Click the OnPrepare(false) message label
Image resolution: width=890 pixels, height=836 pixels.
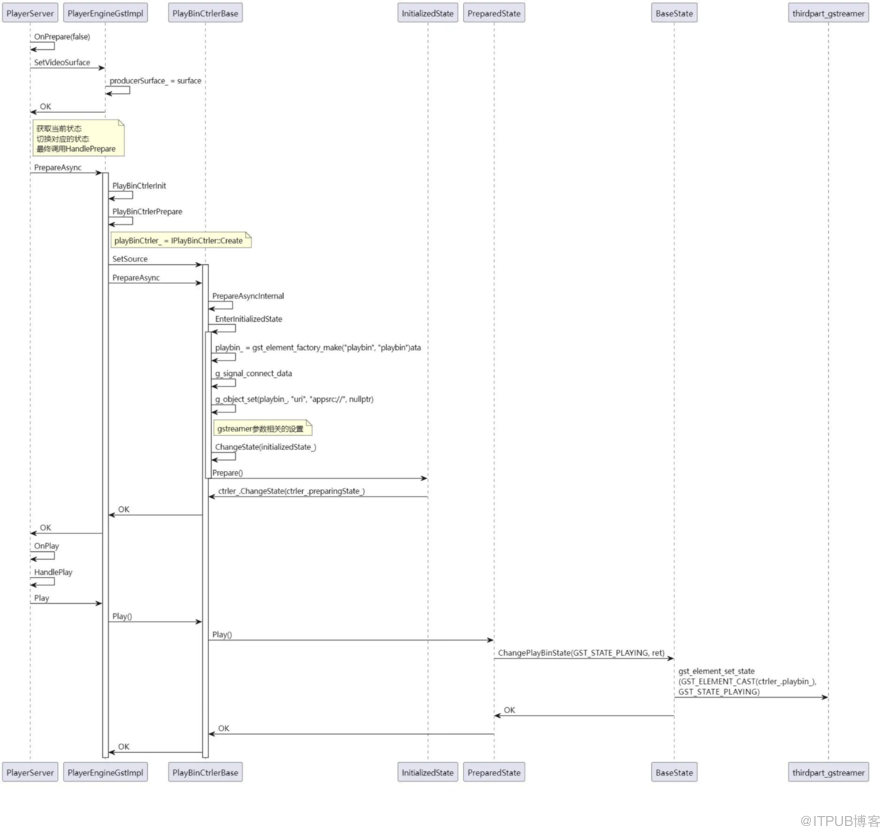tap(62, 37)
